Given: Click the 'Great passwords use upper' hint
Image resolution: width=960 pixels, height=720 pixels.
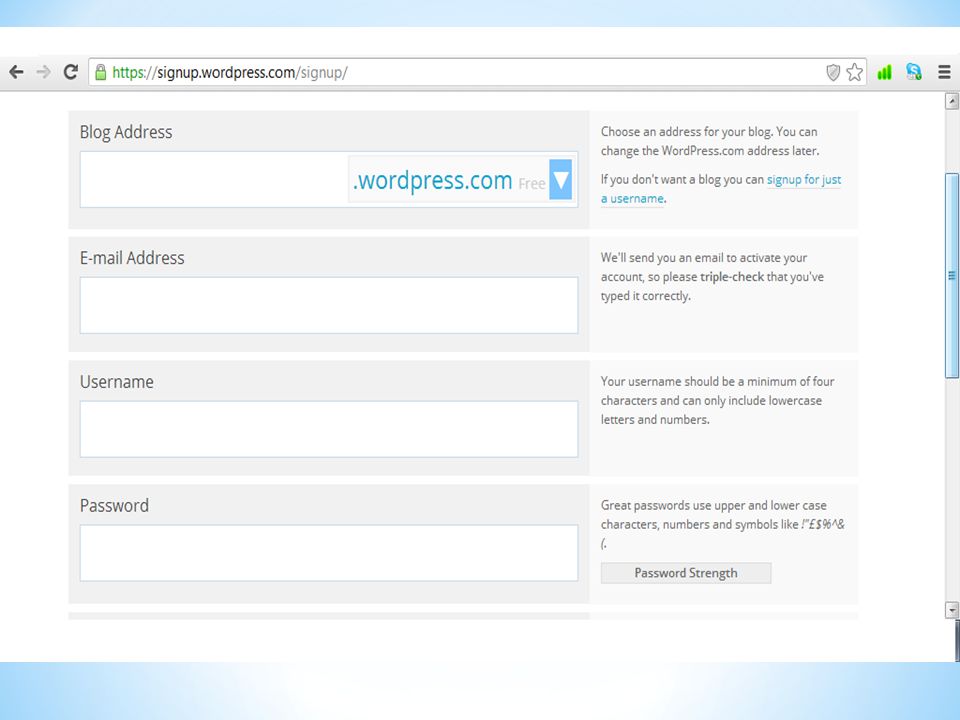Looking at the screenshot, I should 722,524.
